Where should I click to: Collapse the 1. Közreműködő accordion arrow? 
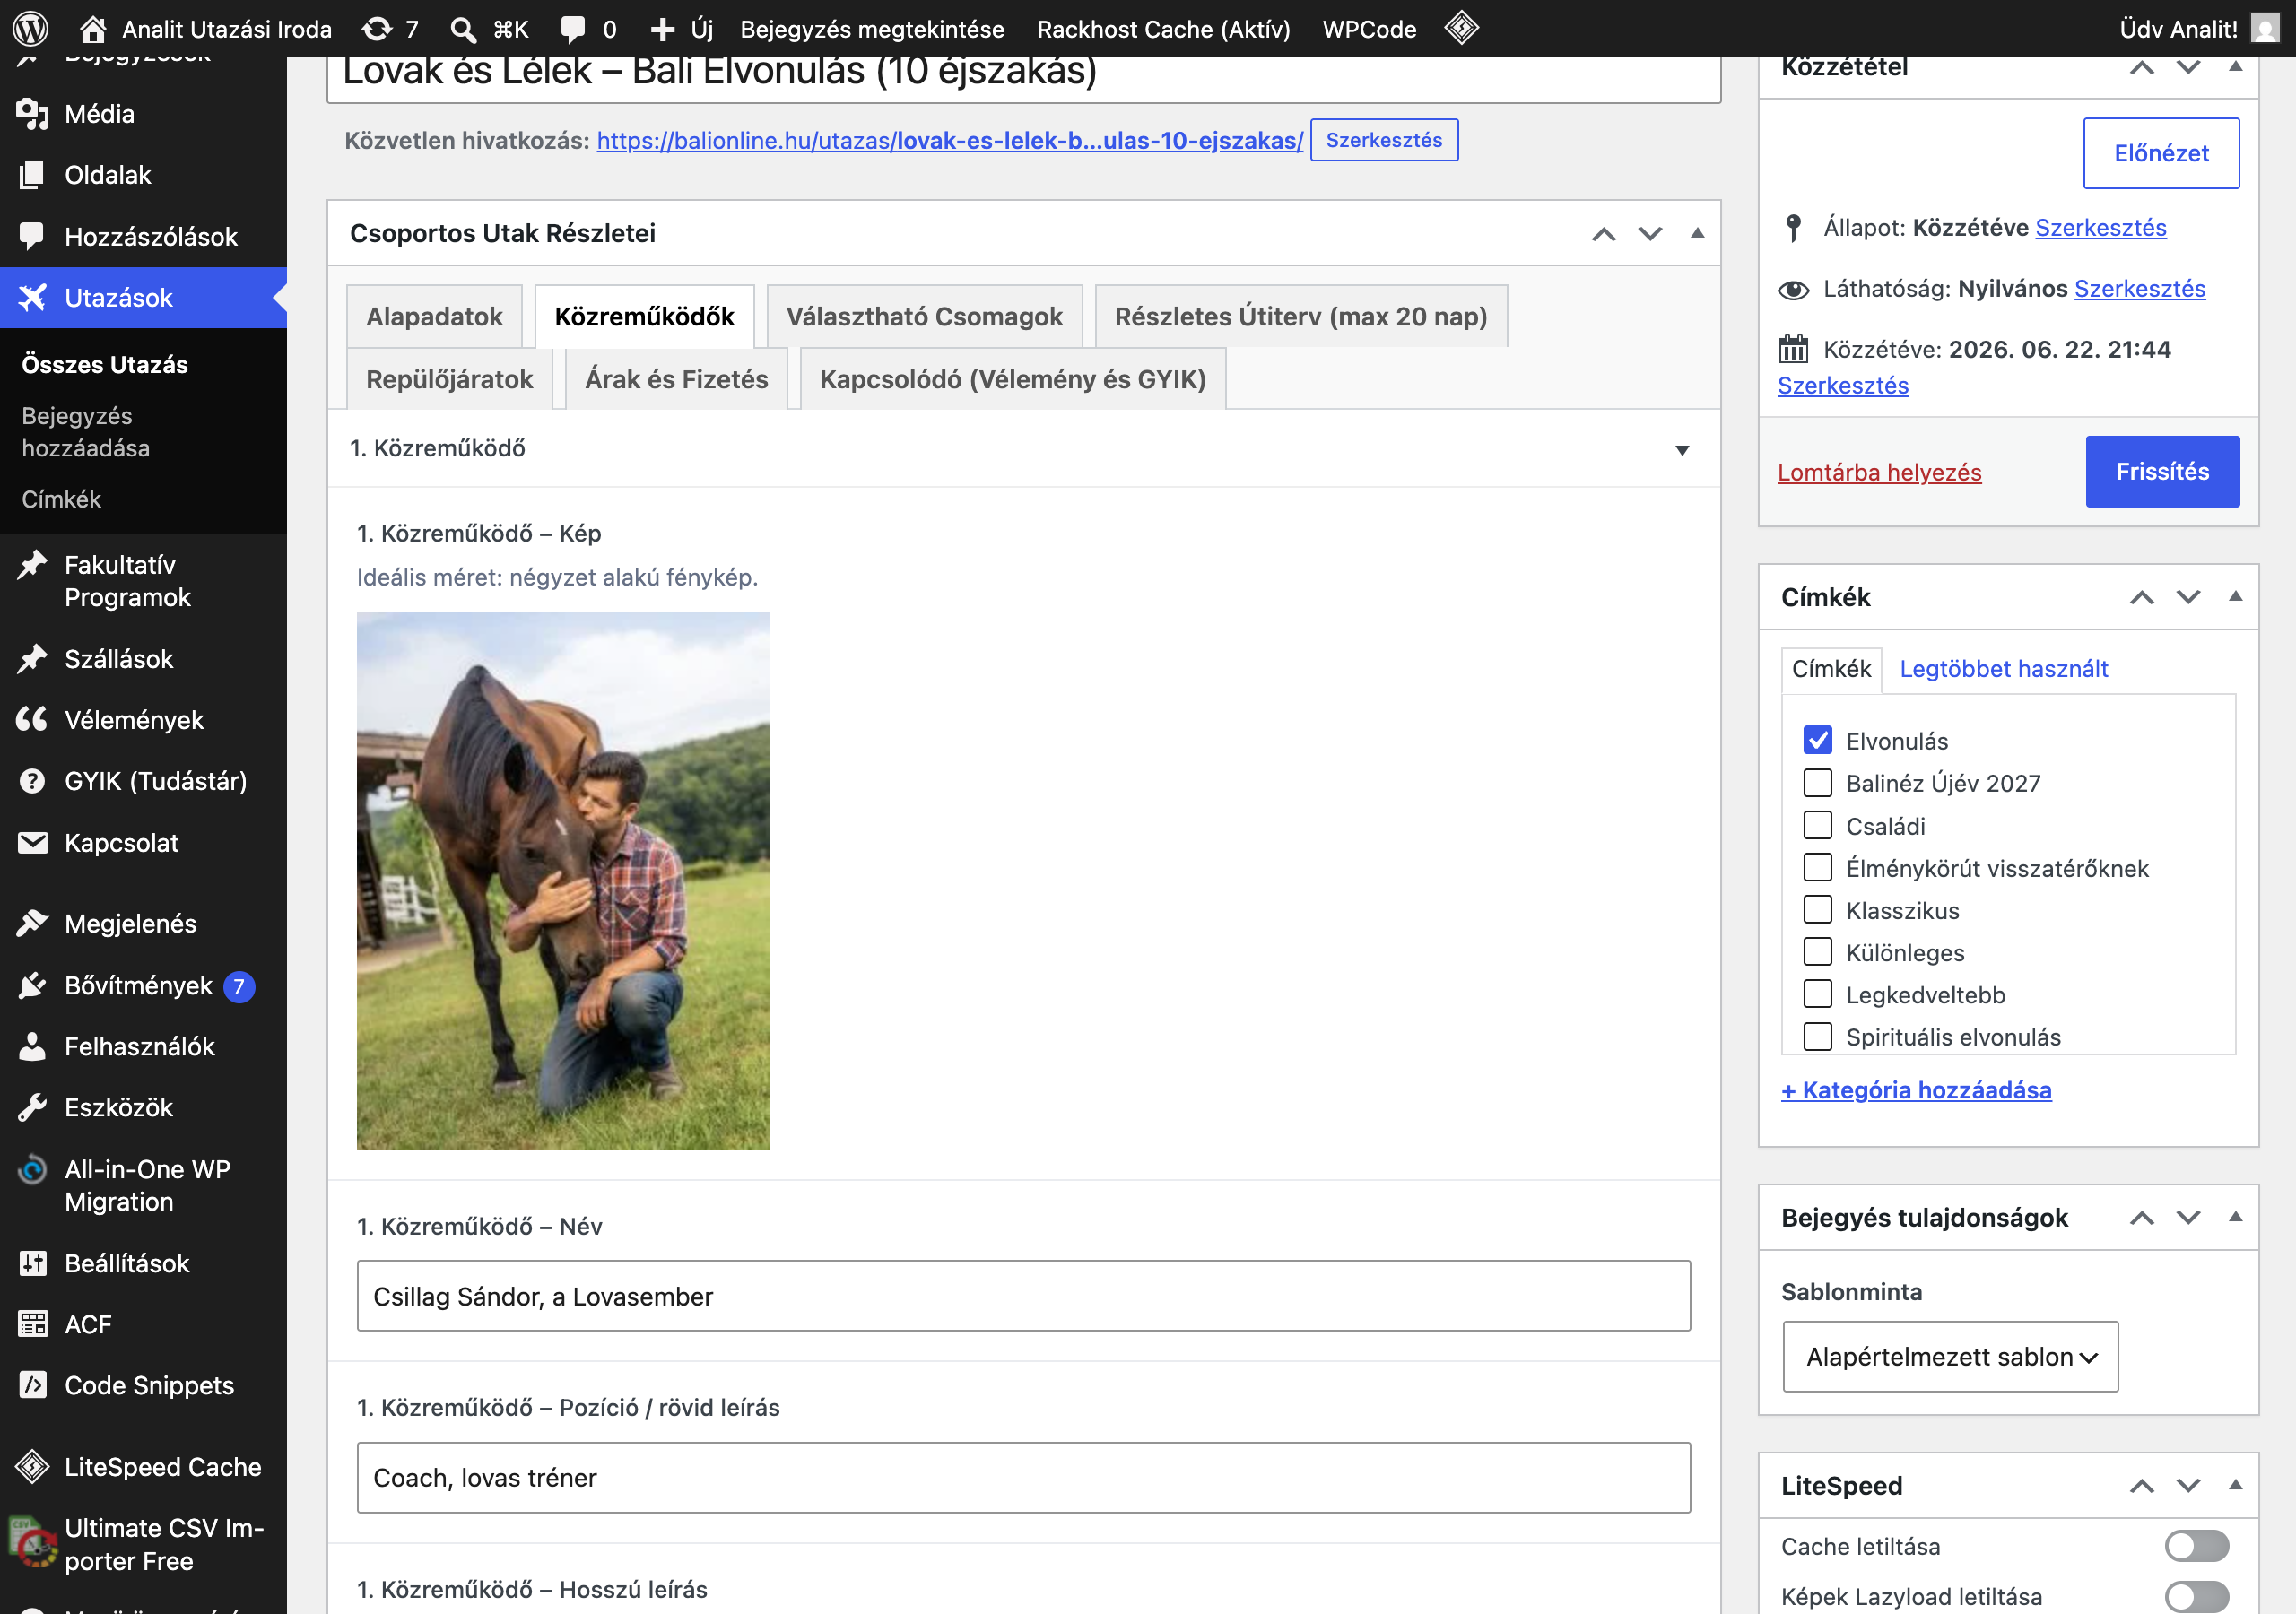coord(1682,450)
